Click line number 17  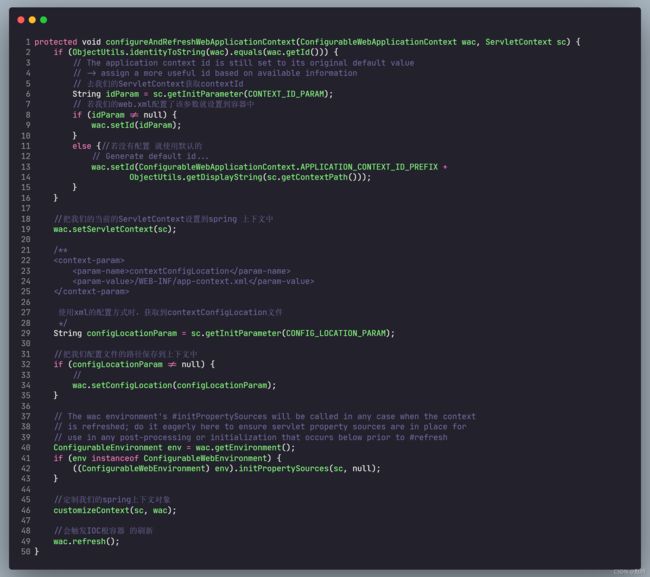click(26, 208)
